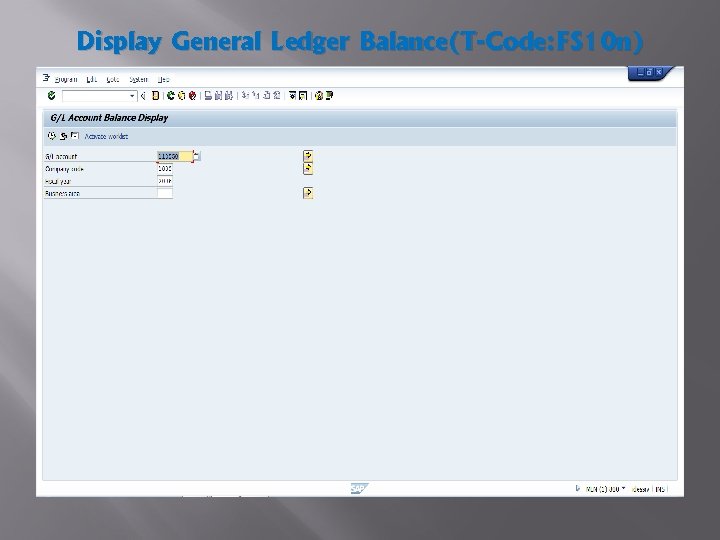Open the system info dropdown in status bar
This screenshot has height=540, width=720.
(x=623, y=488)
